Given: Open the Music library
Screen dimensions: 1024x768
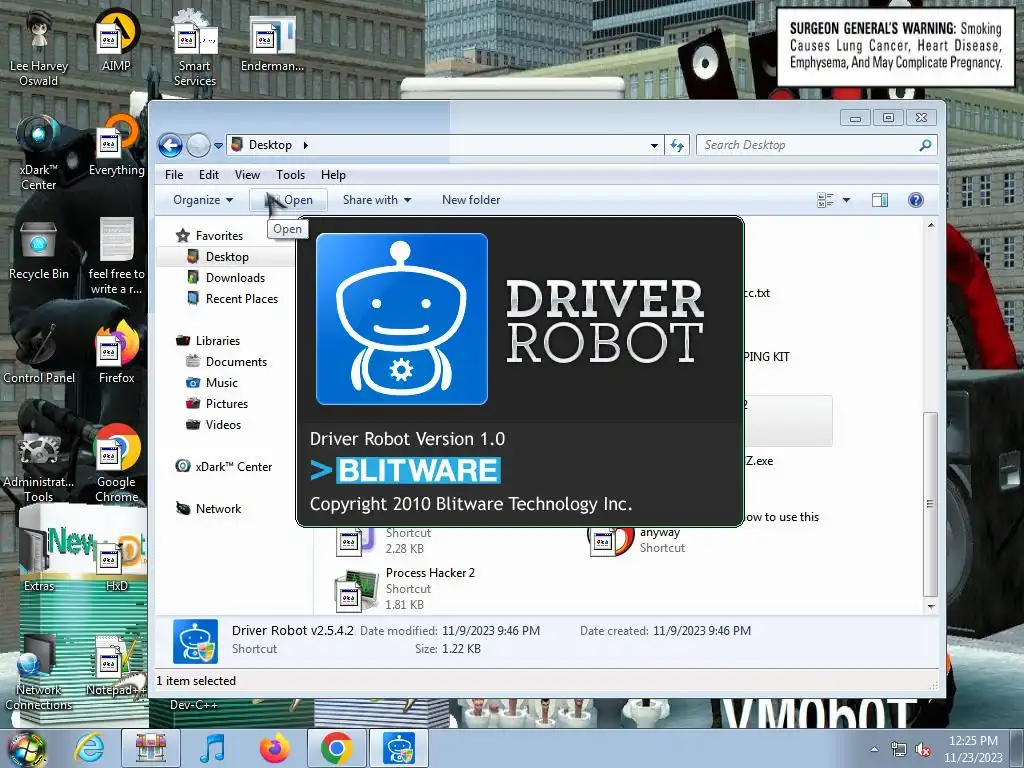Looking at the screenshot, I should click(212, 383).
